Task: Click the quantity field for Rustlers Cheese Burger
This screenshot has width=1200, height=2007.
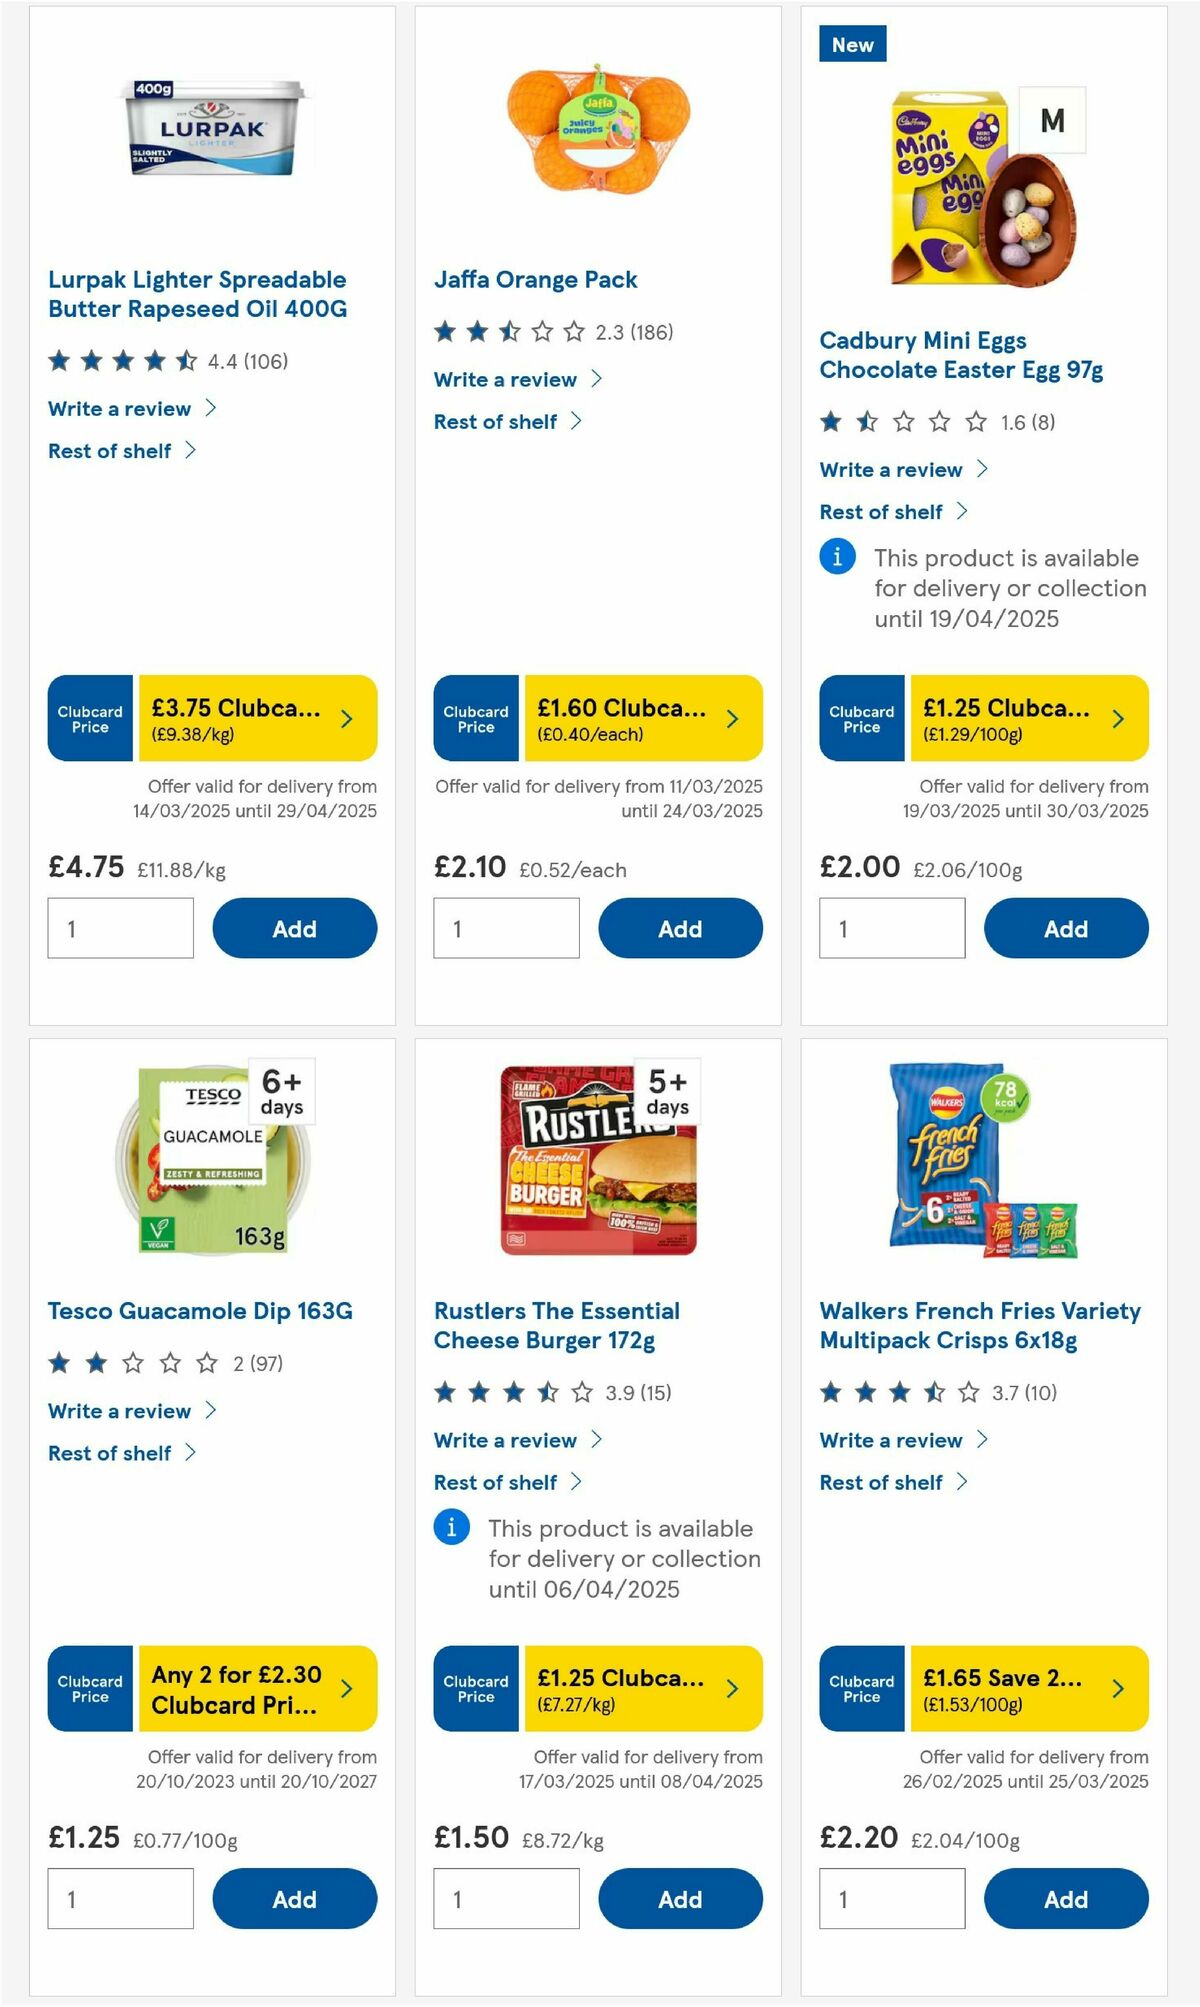Action: coord(506,1898)
